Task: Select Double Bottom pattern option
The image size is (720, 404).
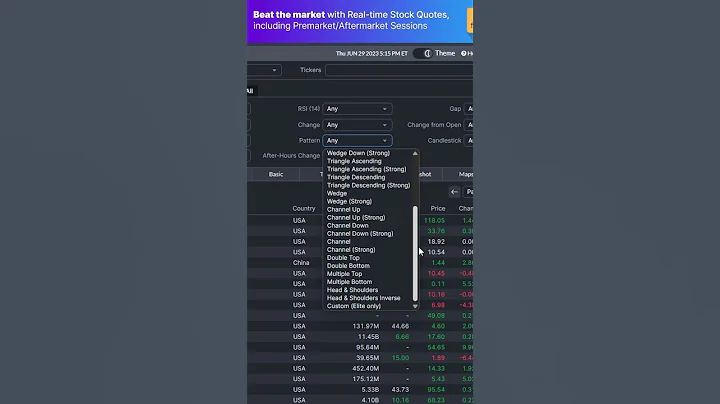Action: [x=348, y=265]
